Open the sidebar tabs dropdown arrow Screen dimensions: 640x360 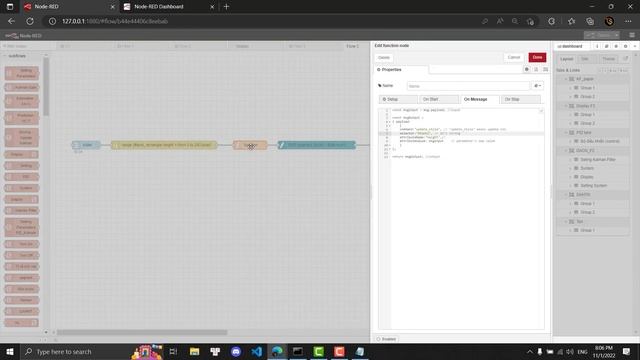point(635,46)
